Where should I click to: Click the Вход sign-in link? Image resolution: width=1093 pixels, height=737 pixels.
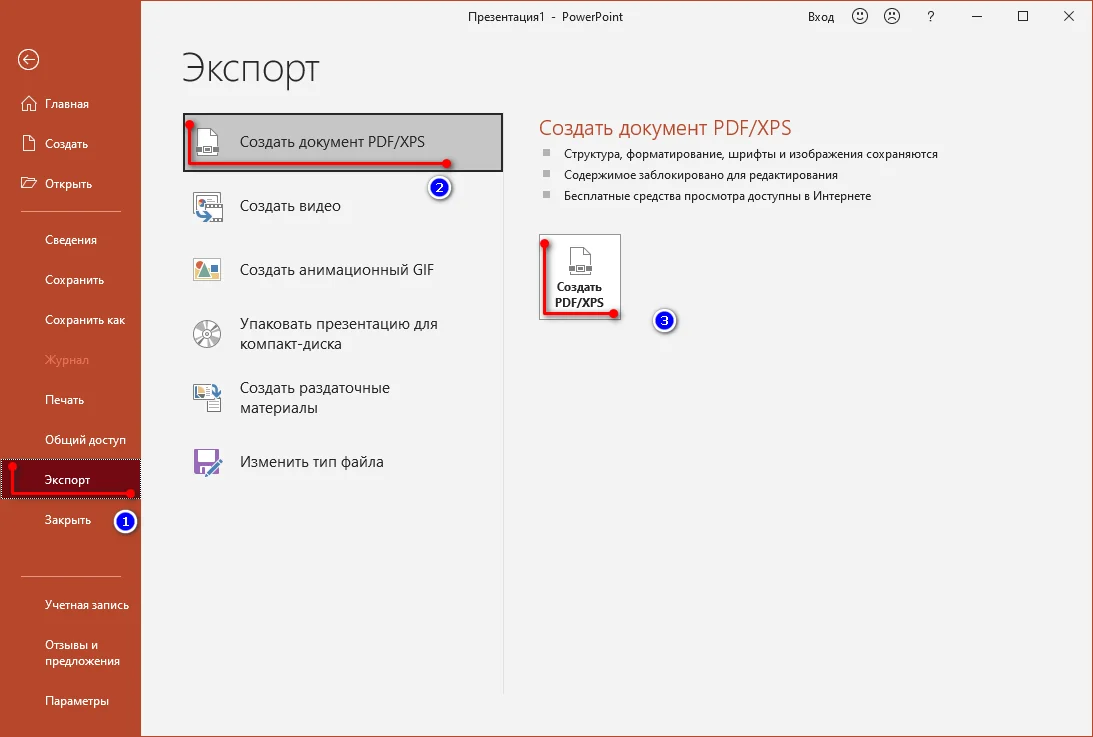[821, 17]
